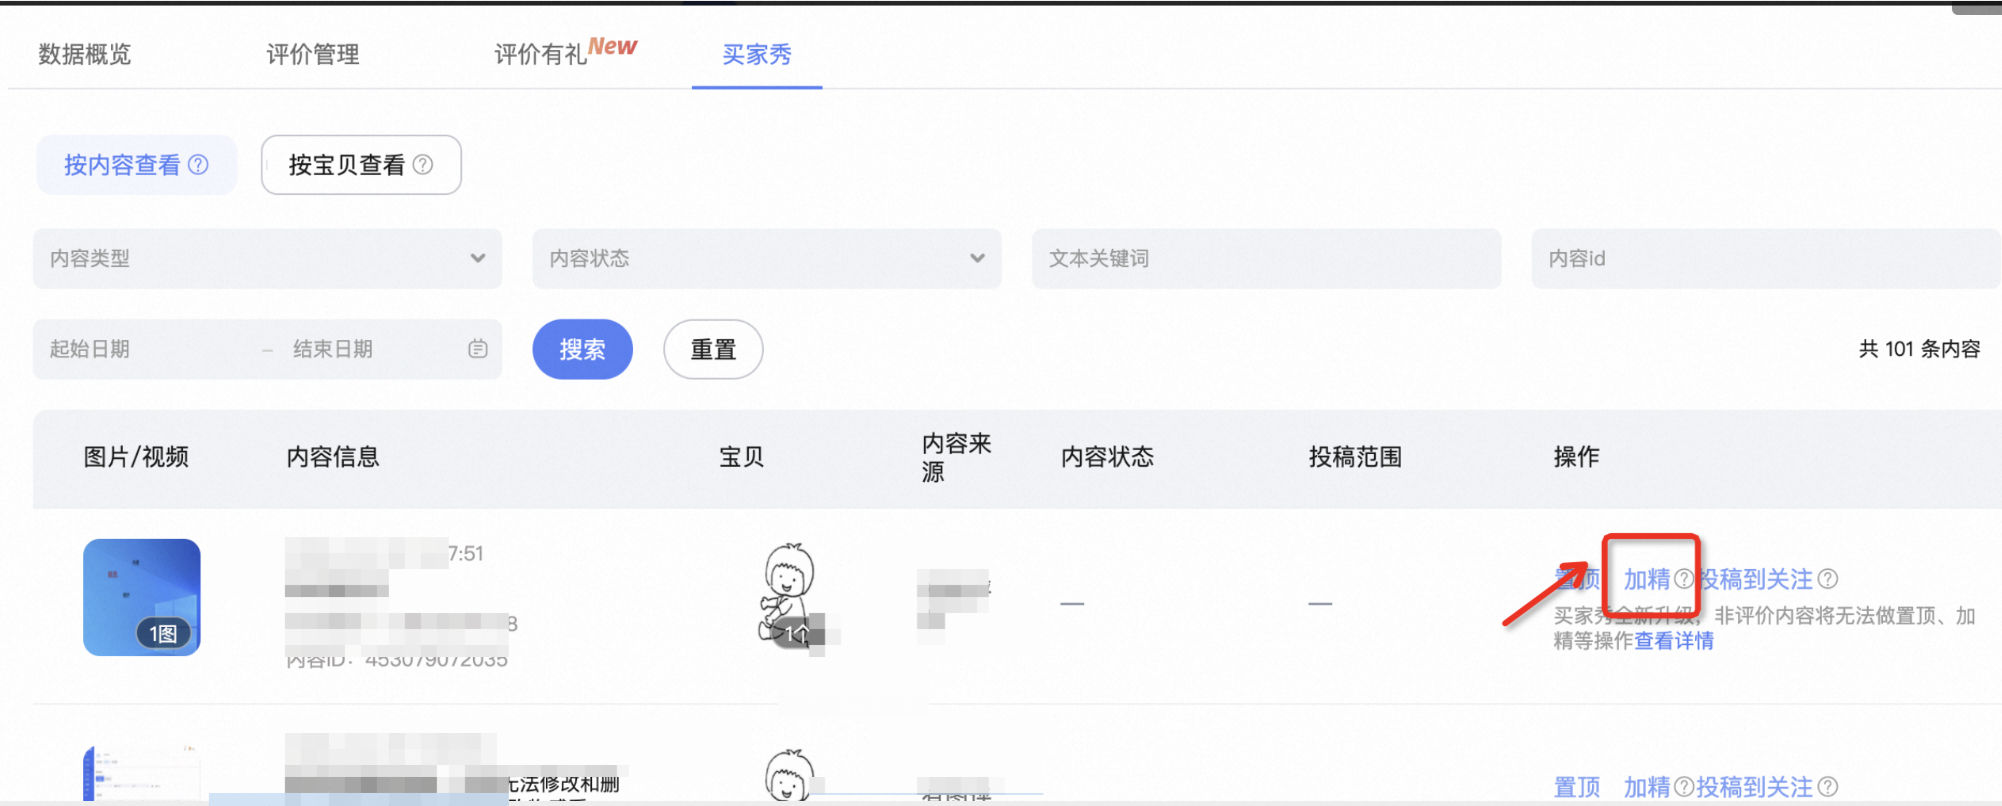Click 置顶 link in the first row
Image resolution: width=2002 pixels, height=806 pixels.
1577,579
